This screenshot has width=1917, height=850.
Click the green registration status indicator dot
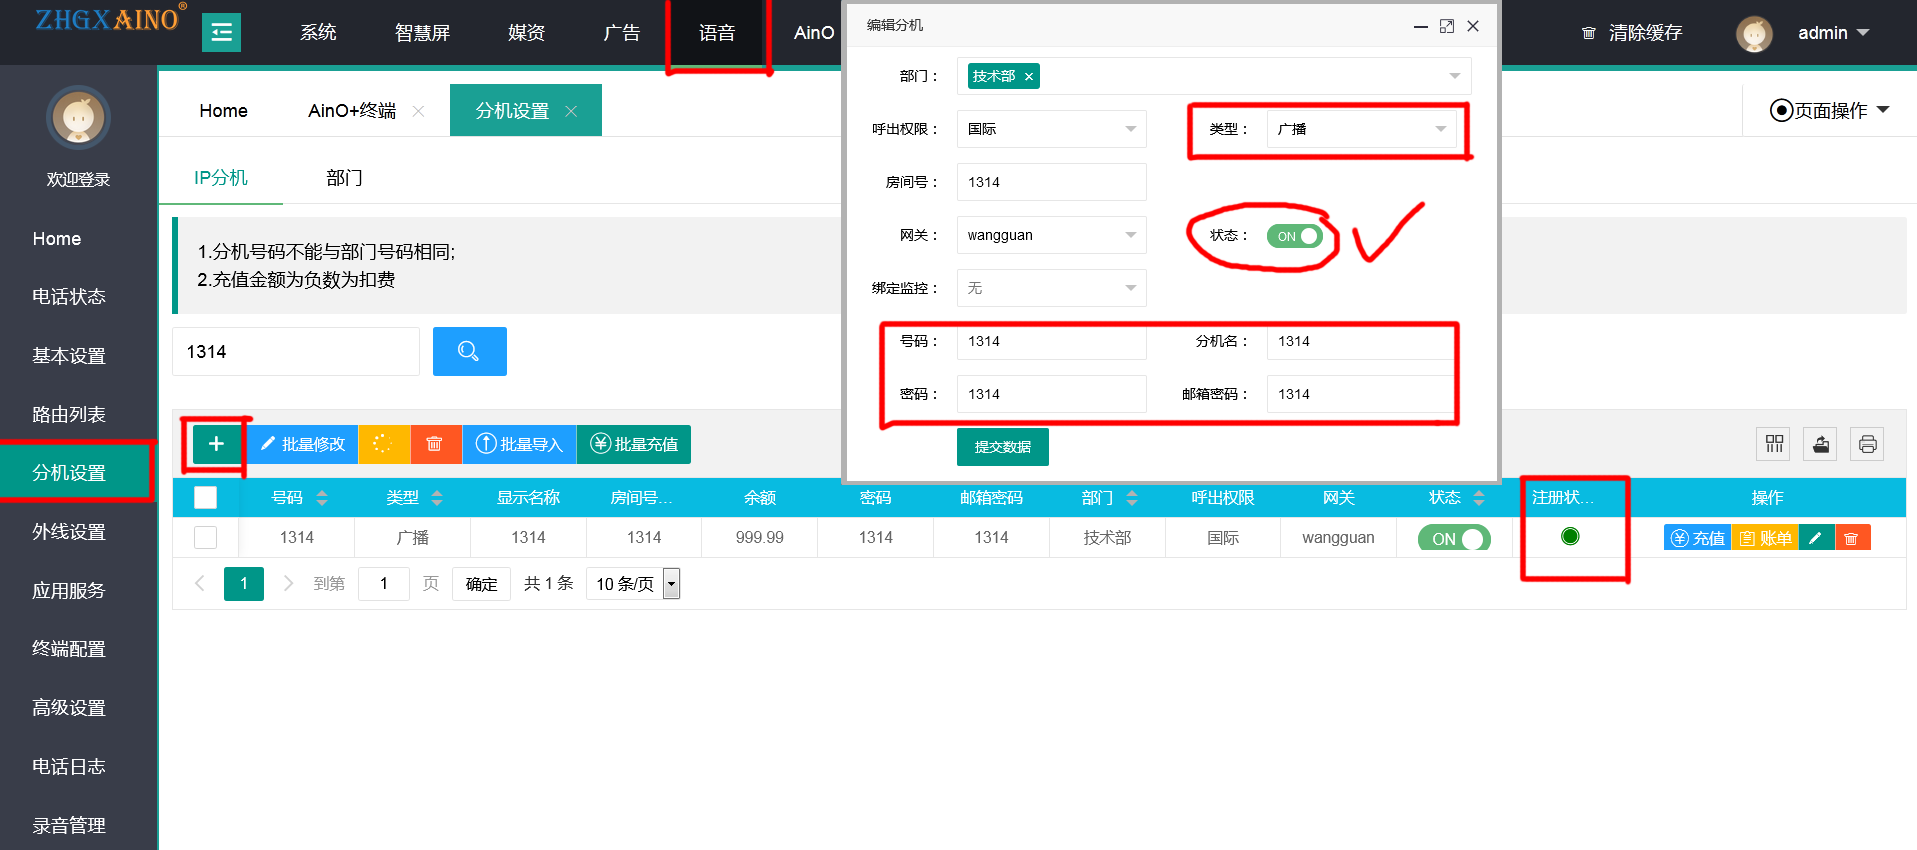(1570, 537)
